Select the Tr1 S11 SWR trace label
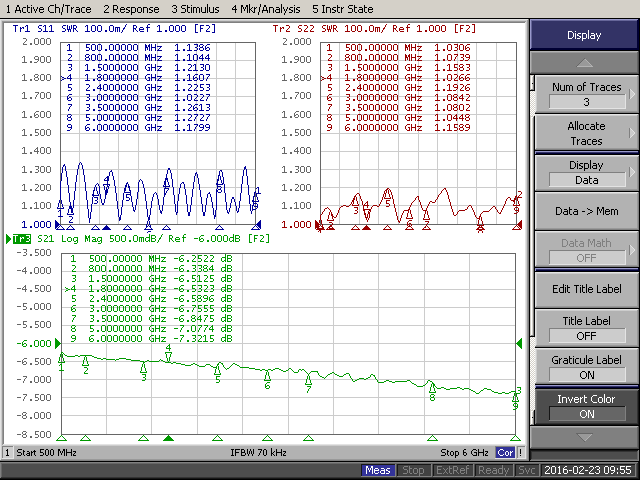Image resolution: width=640 pixels, height=480 pixels. pyautogui.click(x=114, y=29)
